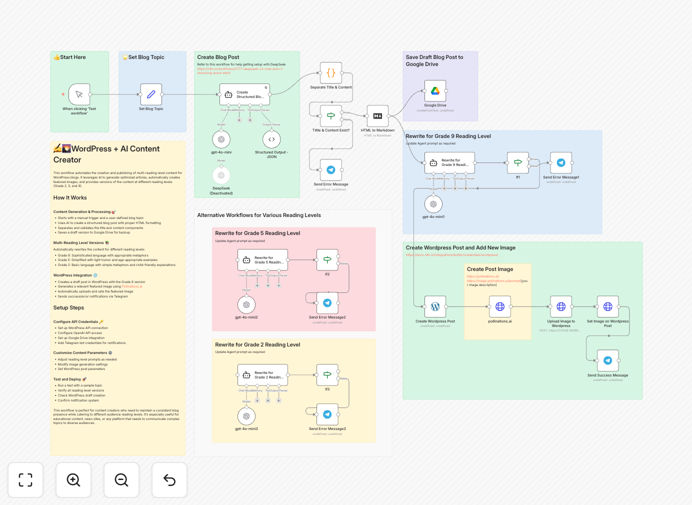Select the Structured Output - JSON parser node
The height and width of the screenshot is (505, 692).
click(271, 139)
